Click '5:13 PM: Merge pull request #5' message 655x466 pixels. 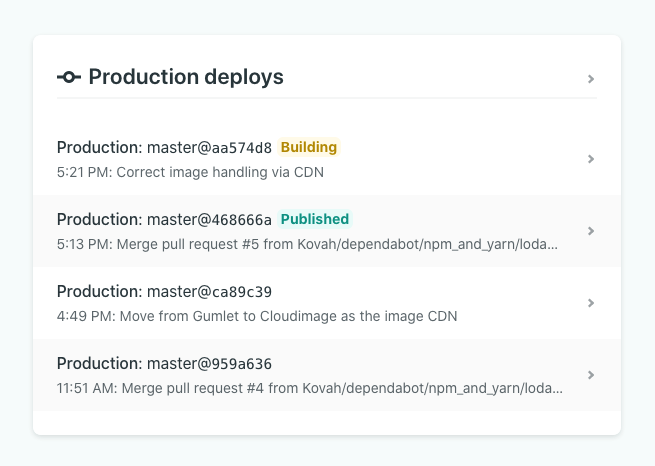point(307,244)
